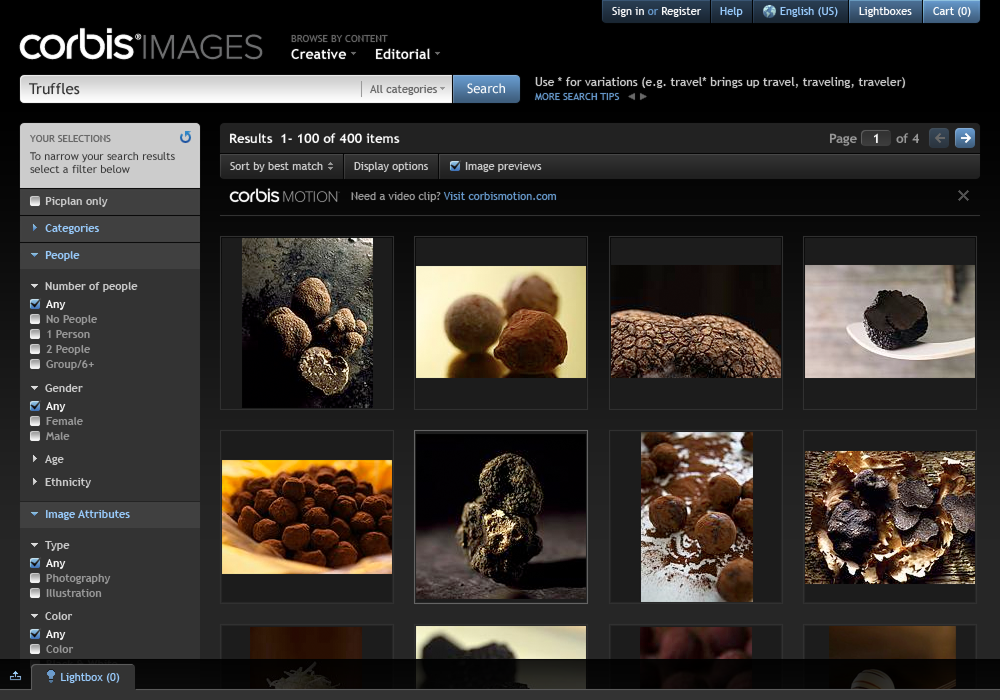Open thumbnail of black truffle on white spoon
This screenshot has height=700, width=1000.
tap(890, 323)
